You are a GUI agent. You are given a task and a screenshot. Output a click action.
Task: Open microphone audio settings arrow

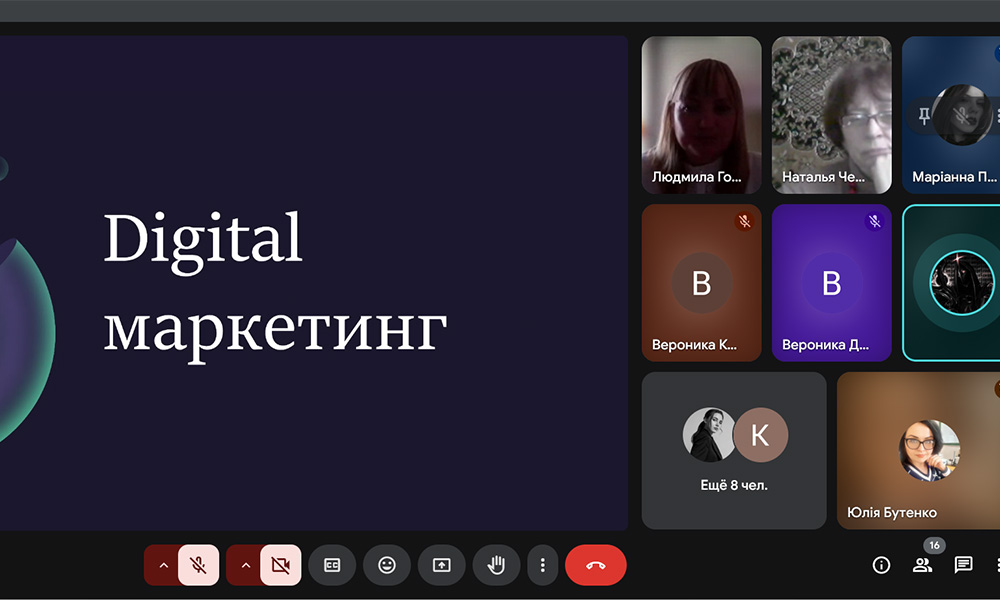163,565
